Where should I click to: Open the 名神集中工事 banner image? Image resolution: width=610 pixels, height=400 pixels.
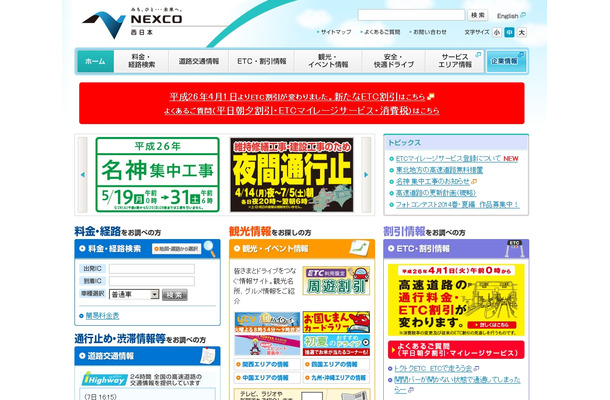click(x=158, y=175)
